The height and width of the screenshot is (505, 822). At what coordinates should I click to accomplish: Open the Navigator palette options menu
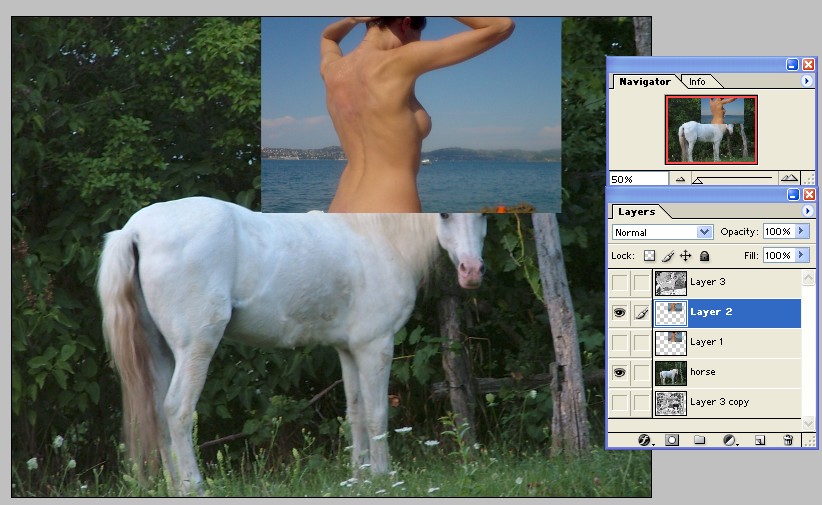[806, 81]
